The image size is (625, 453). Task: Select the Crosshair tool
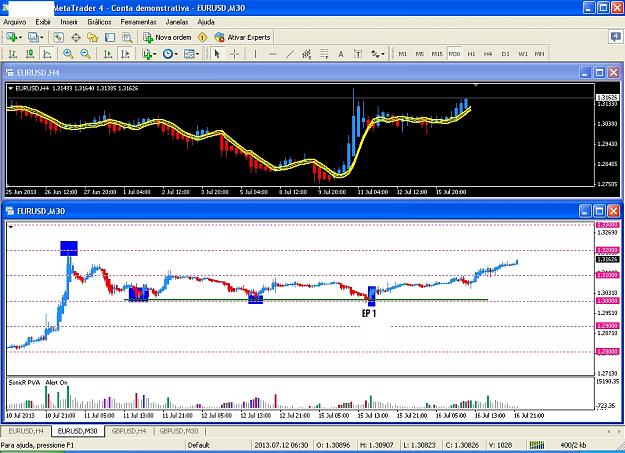tap(235, 54)
